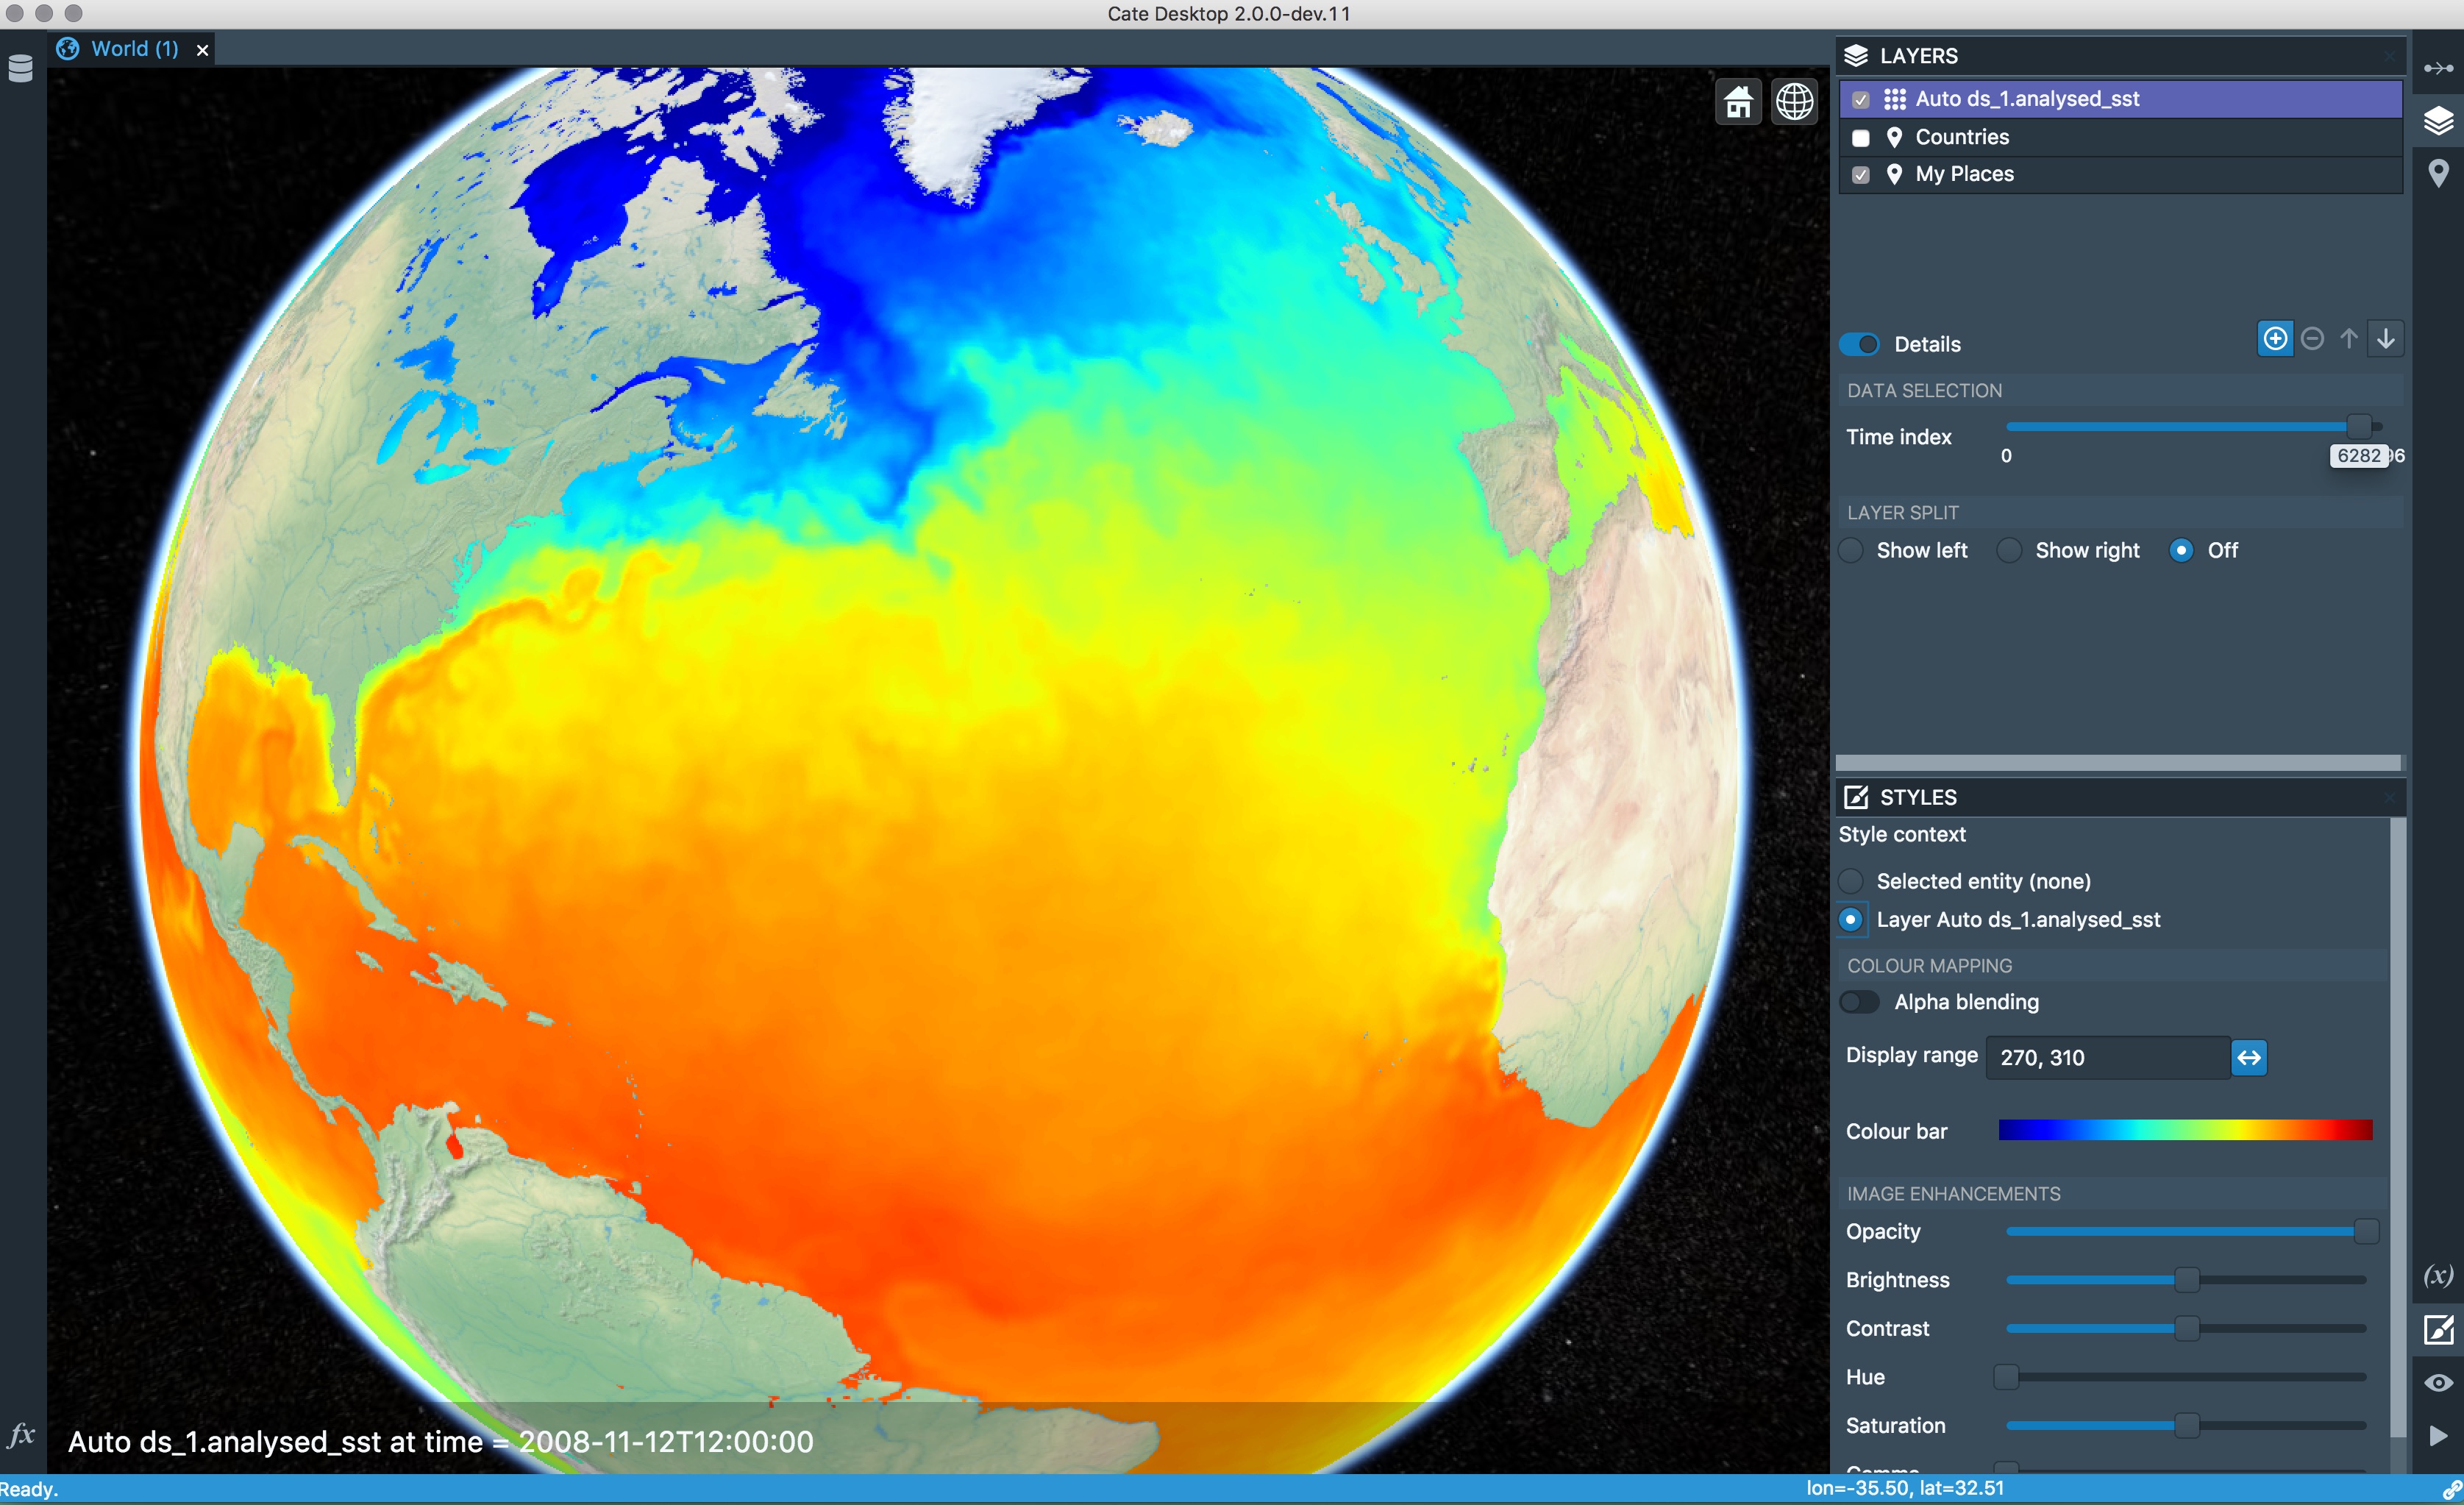Screen dimensions: 2464x1505
Task: Enable the Alpha blending switch
Action: (x=1860, y=1002)
